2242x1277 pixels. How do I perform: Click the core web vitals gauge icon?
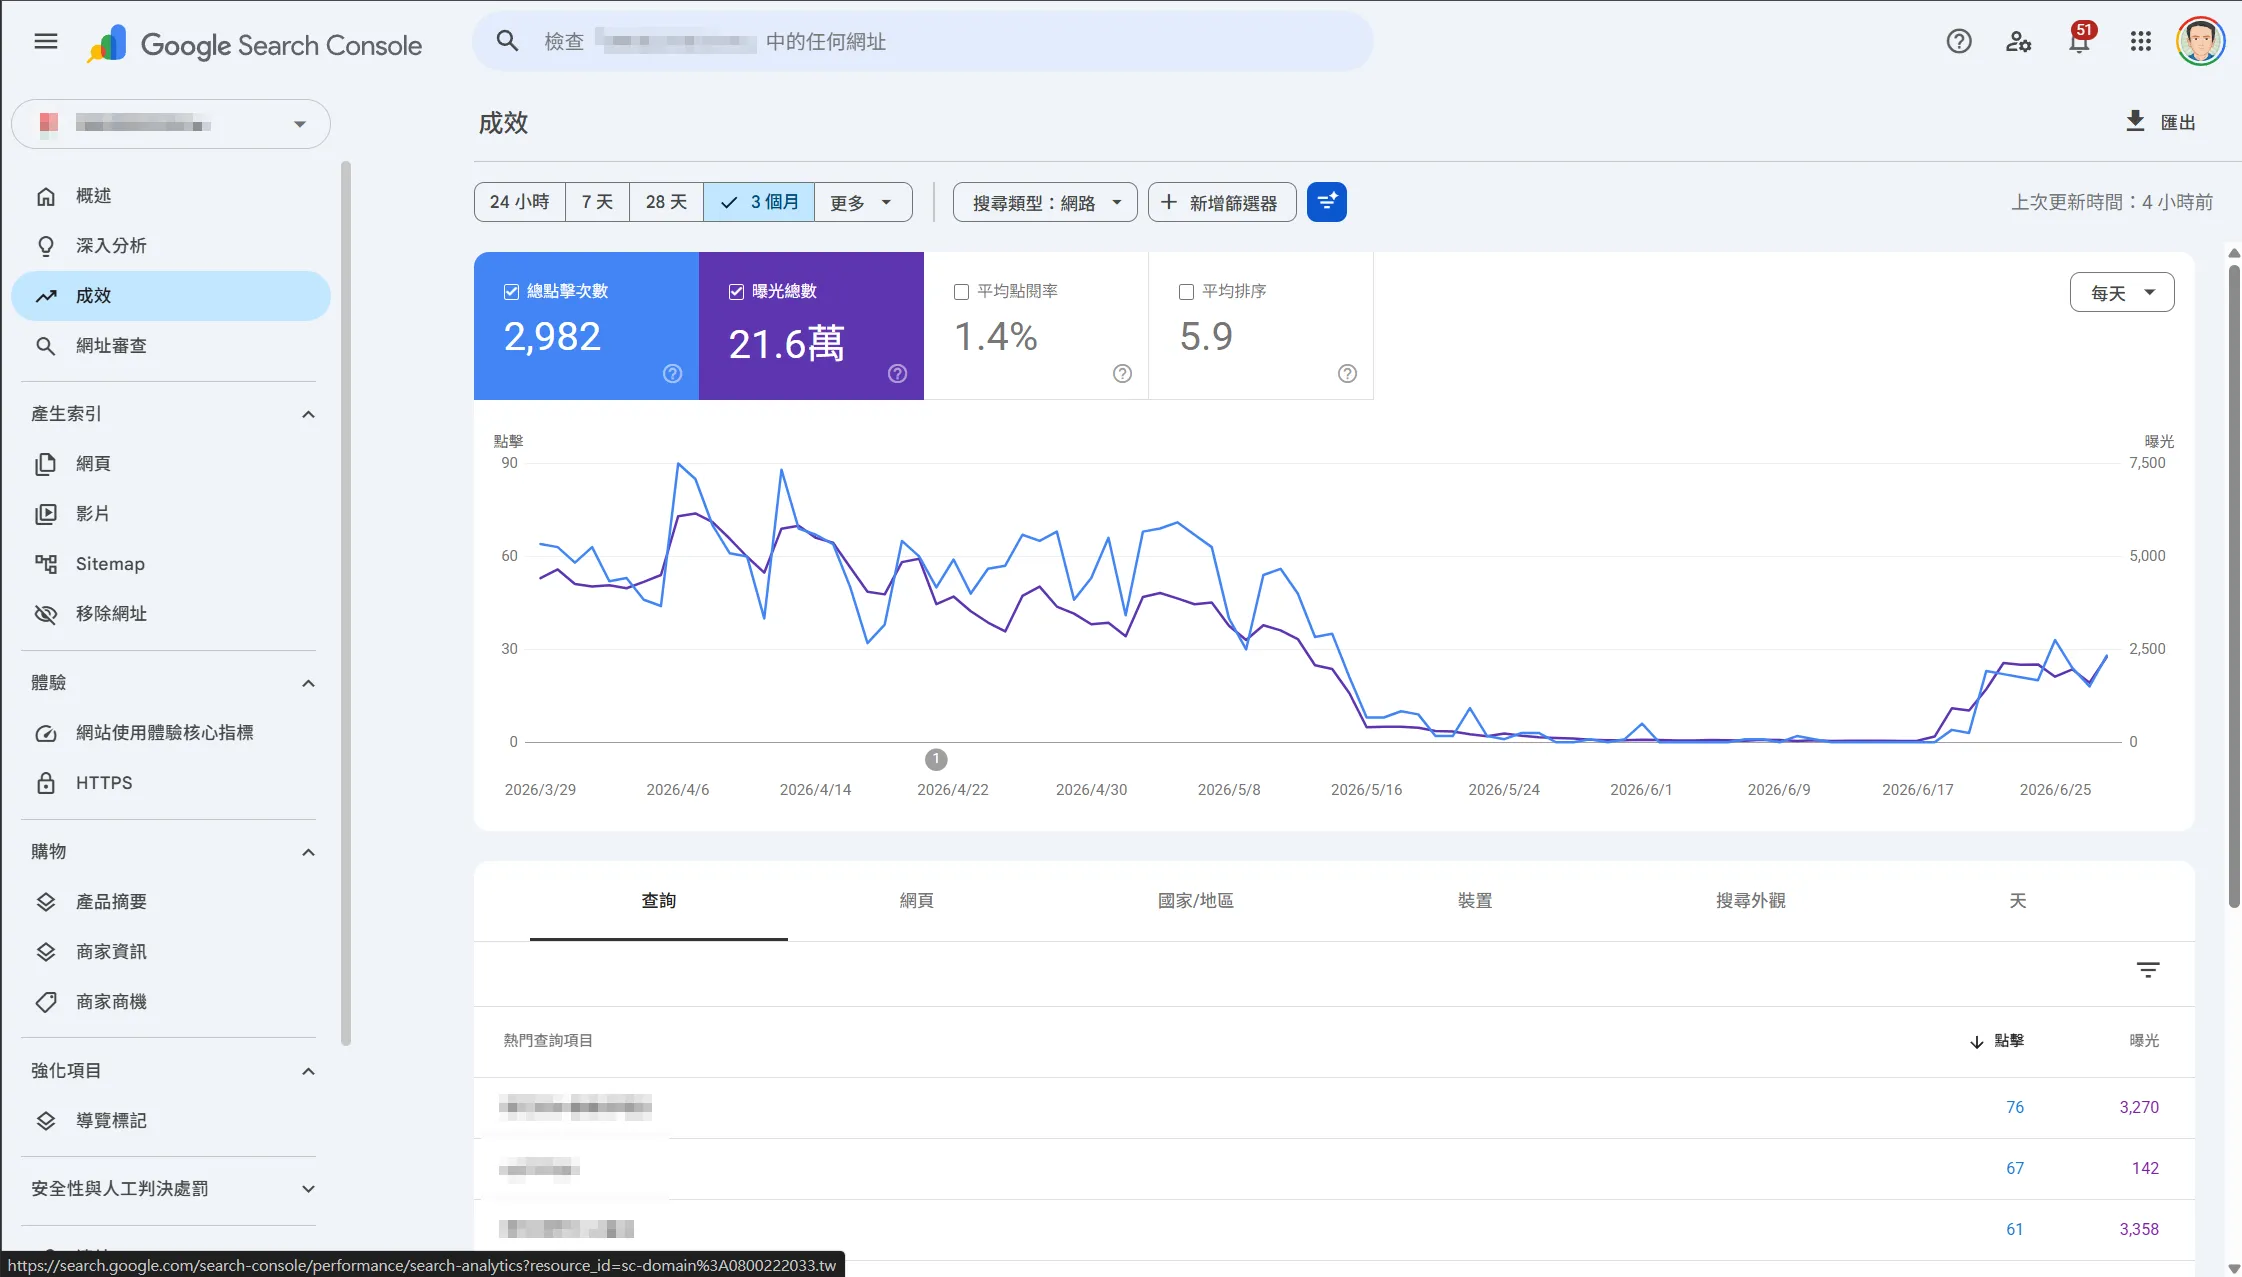(x=46, y=733)
